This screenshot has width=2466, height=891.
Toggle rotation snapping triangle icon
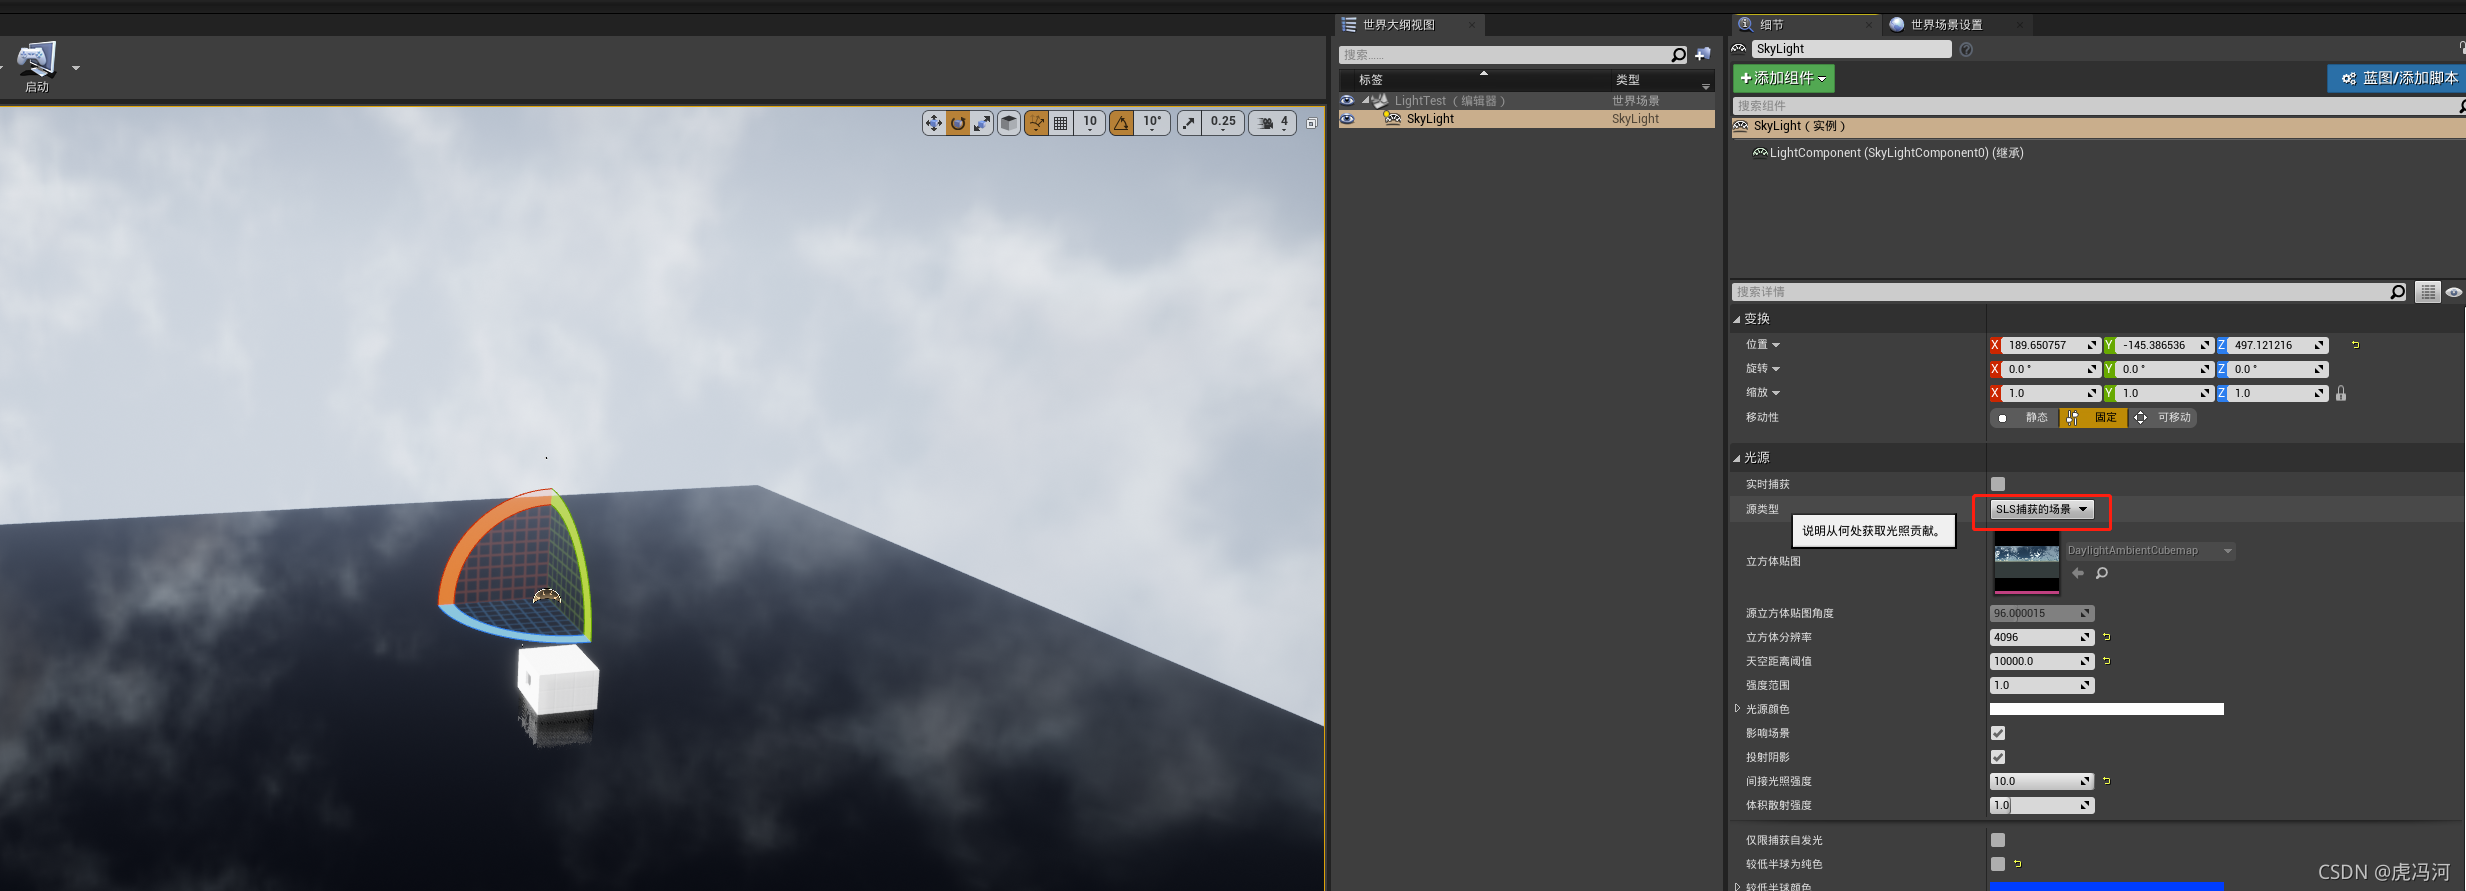pyautogui.click(x=1121, y=123)
